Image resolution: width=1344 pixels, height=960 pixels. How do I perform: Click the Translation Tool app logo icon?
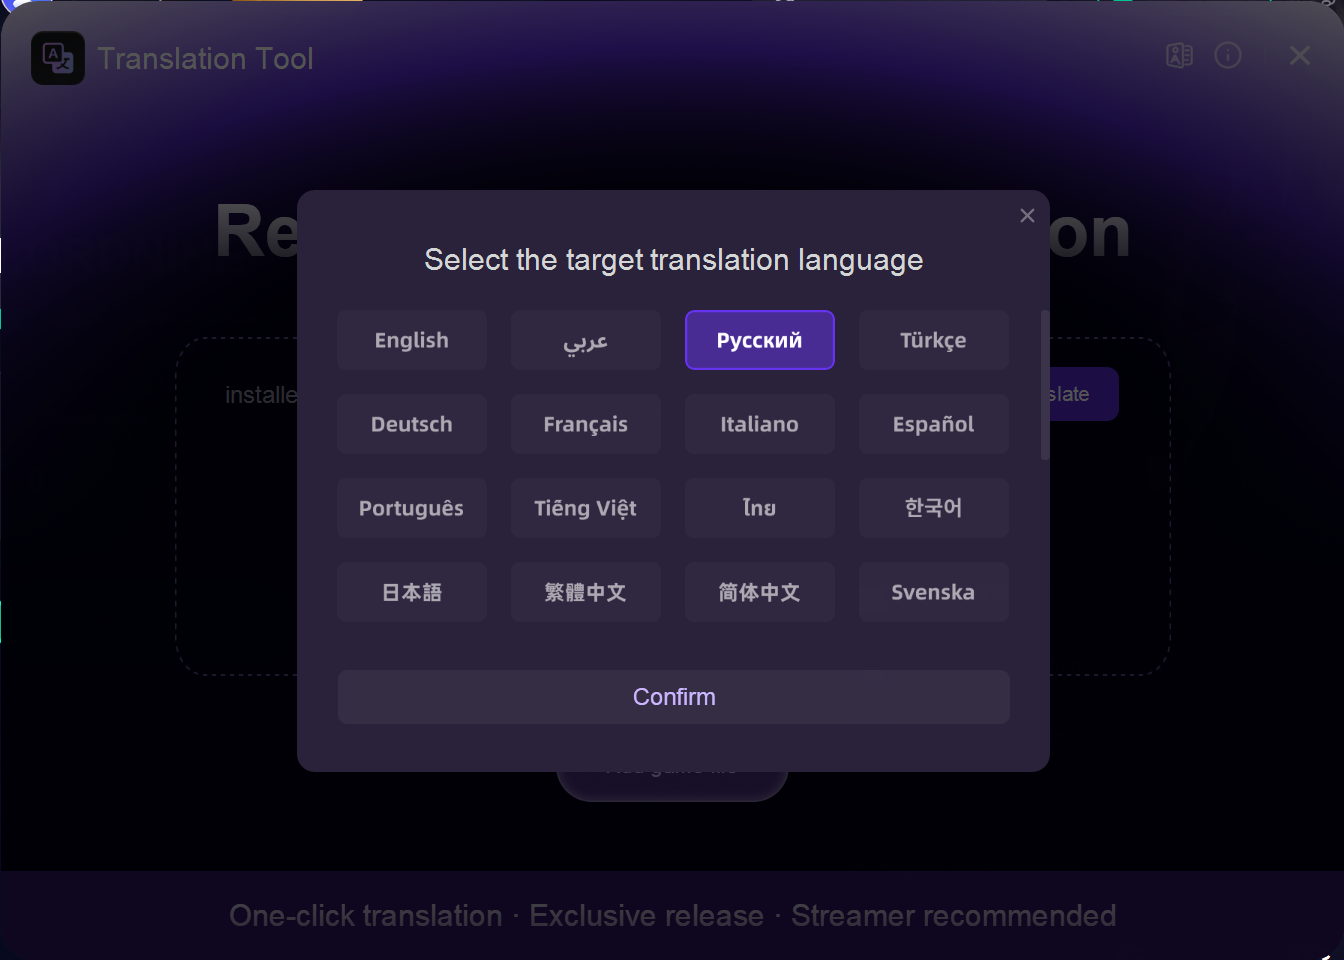pyautogui.click(x=58, y=58)
